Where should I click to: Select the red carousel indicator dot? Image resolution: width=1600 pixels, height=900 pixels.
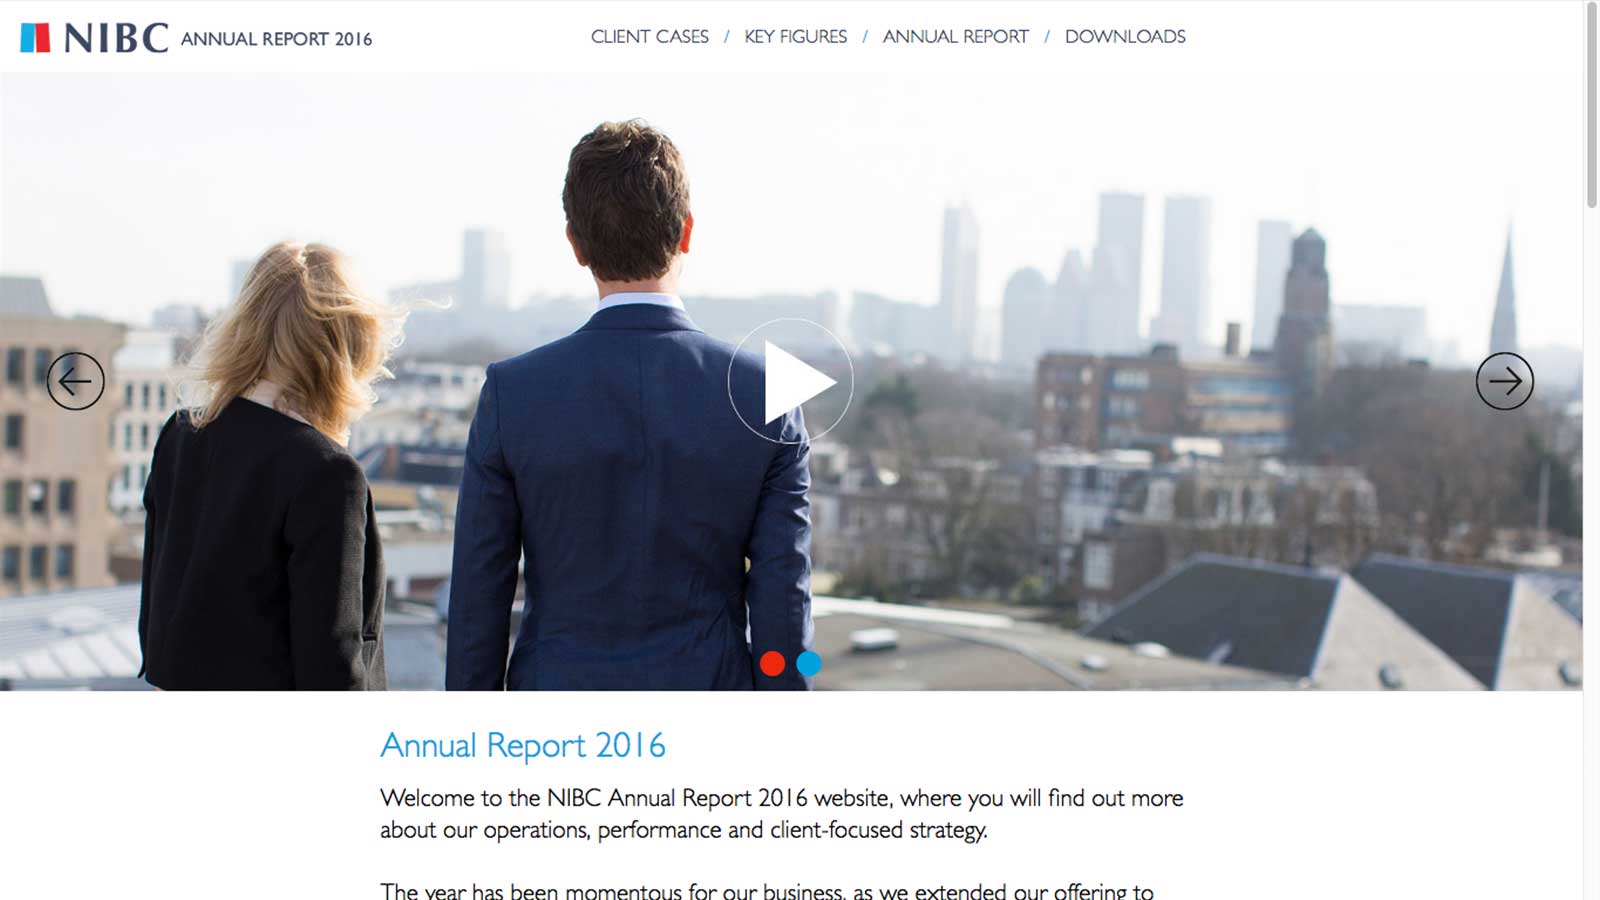click(772, 663)
